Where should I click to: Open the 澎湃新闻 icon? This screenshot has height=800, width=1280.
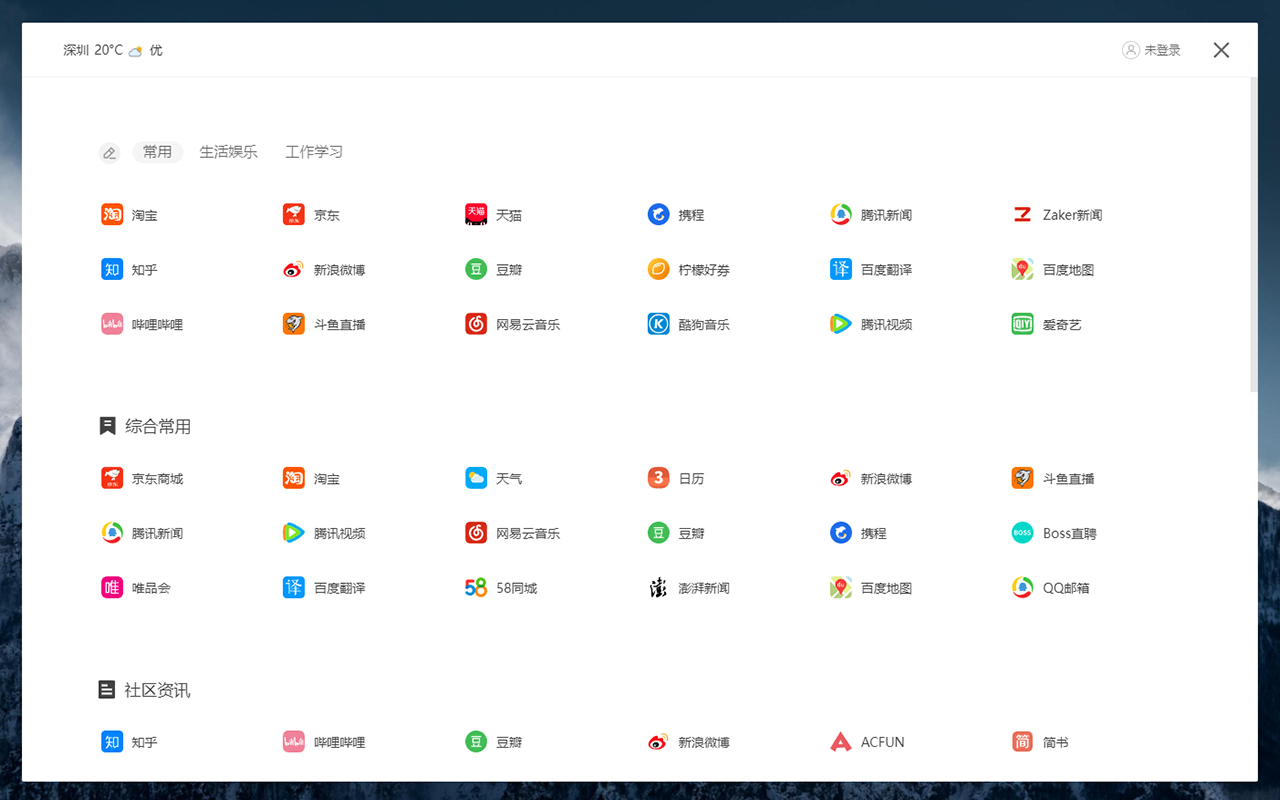[x=658, y=588]
